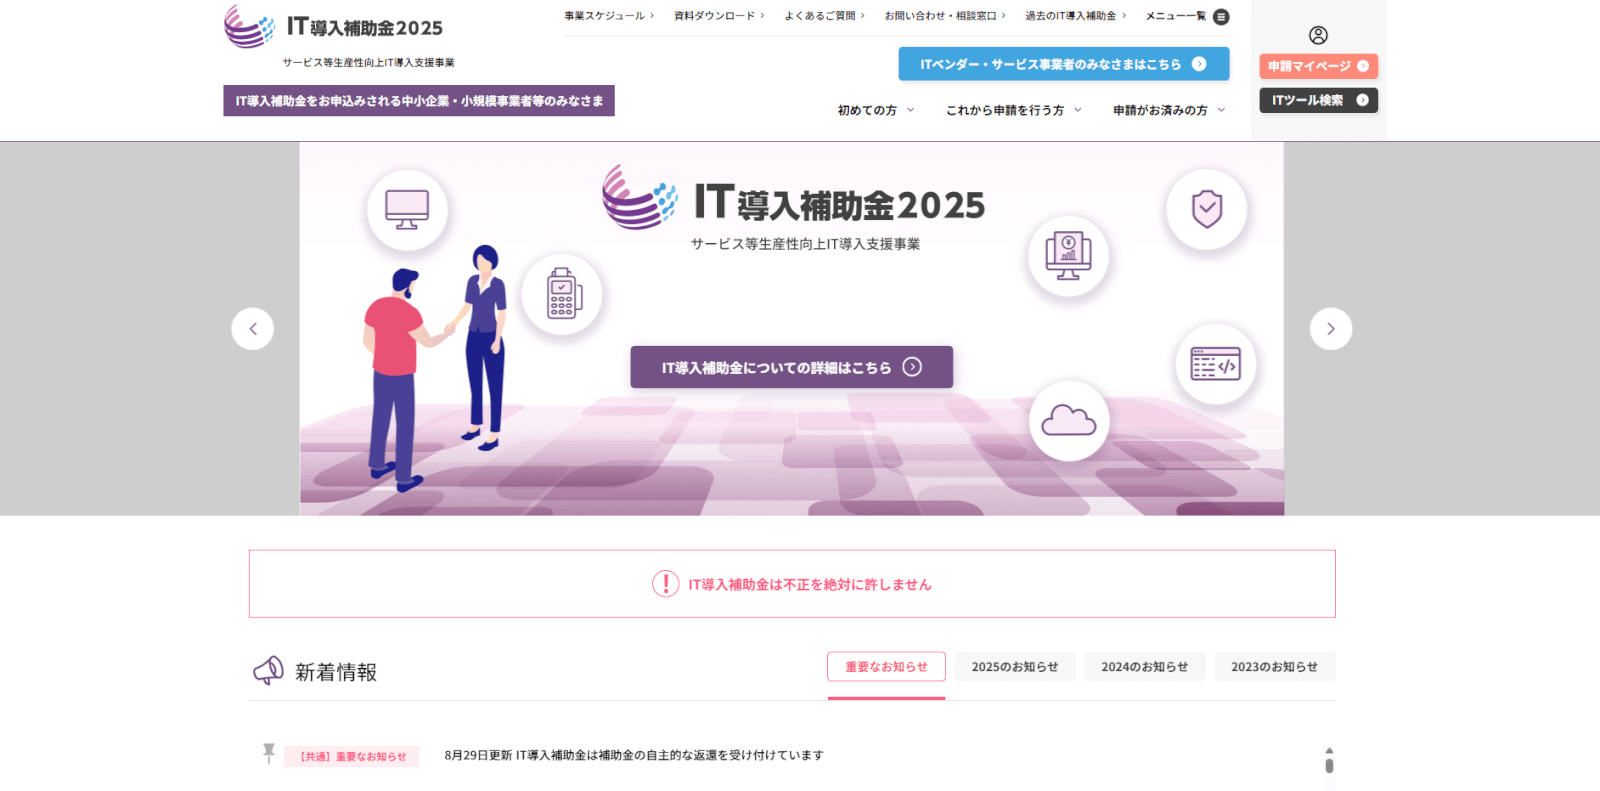Select the 2024のお知らせ tab
This screenshot has height=791, width=1600.
coord(1145,667)
